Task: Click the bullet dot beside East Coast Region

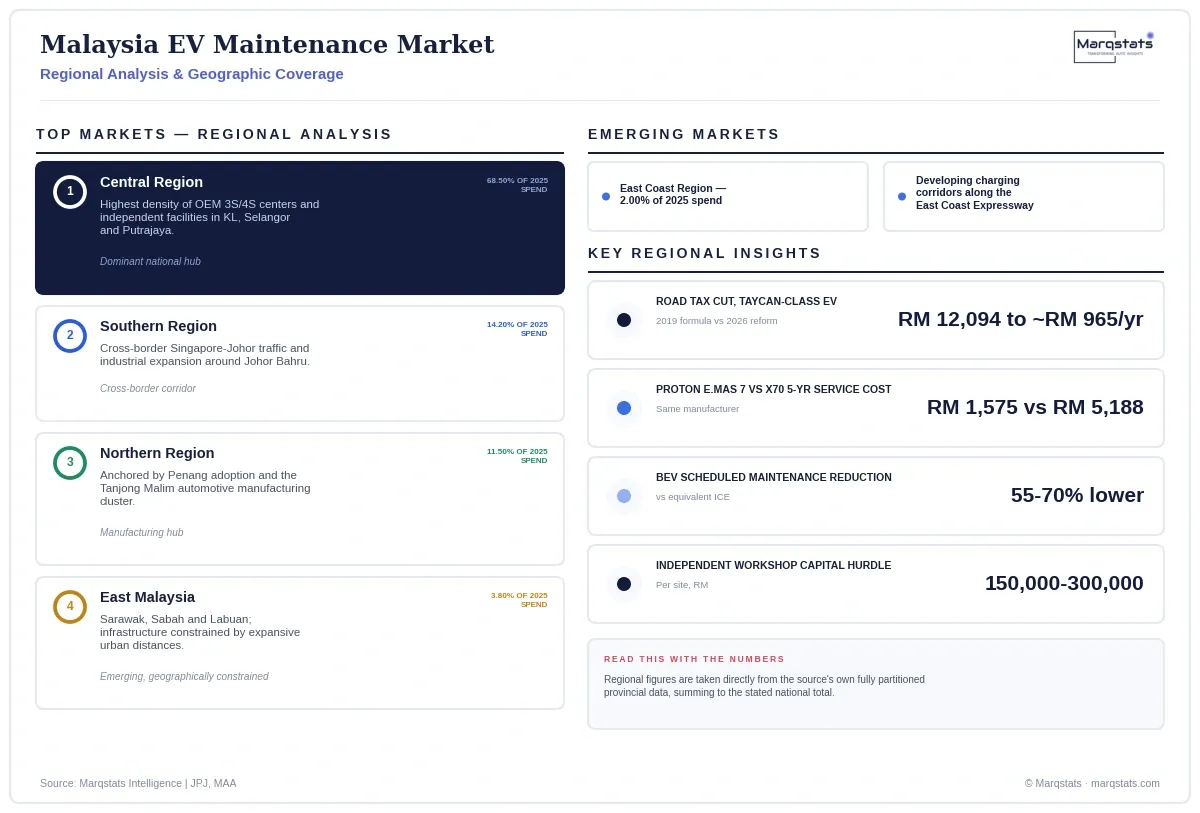Action: tap(606, 196)
